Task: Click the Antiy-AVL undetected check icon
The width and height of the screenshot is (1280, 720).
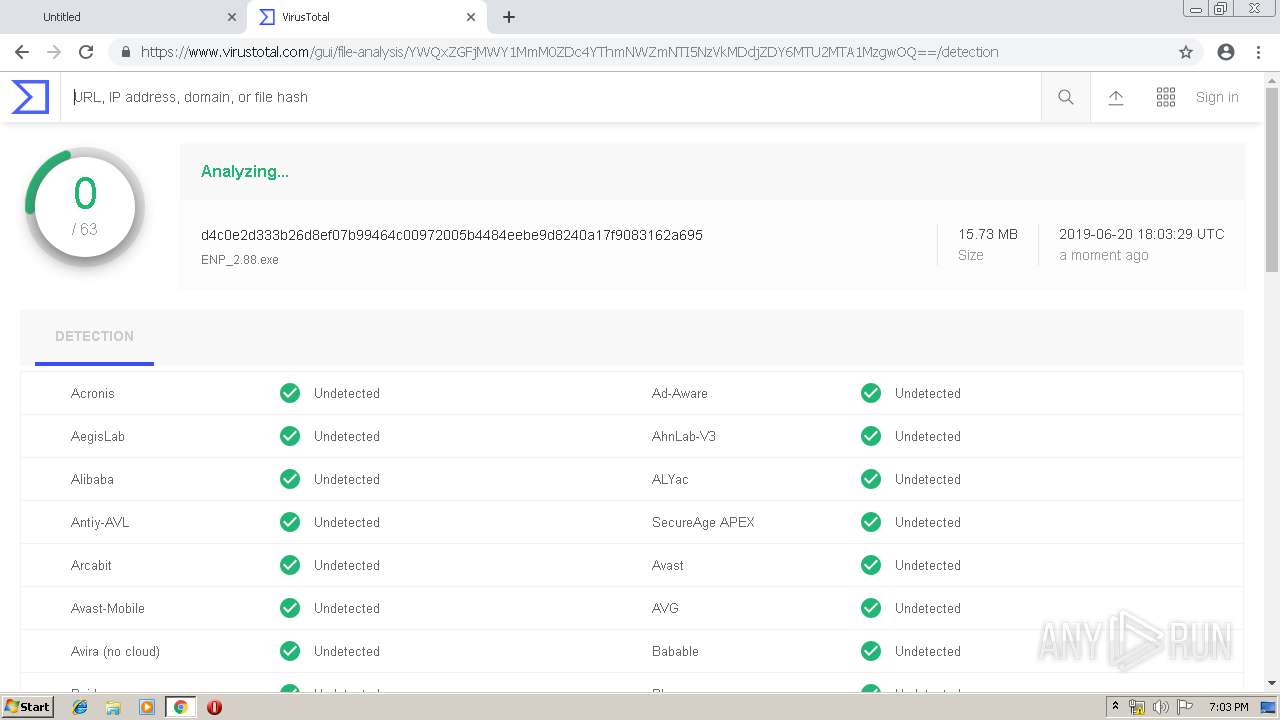Action: [290, 522]
